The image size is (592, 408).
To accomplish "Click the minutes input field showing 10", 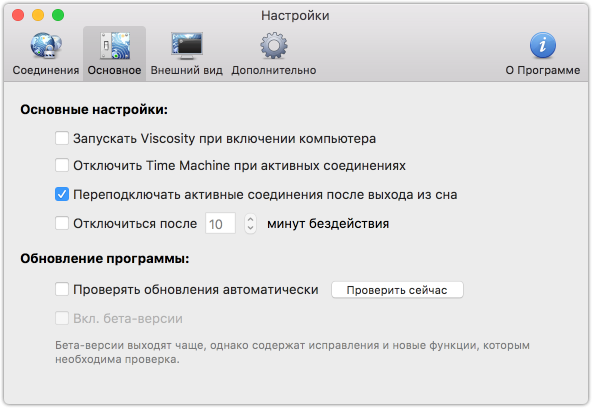I will (220, 223).
